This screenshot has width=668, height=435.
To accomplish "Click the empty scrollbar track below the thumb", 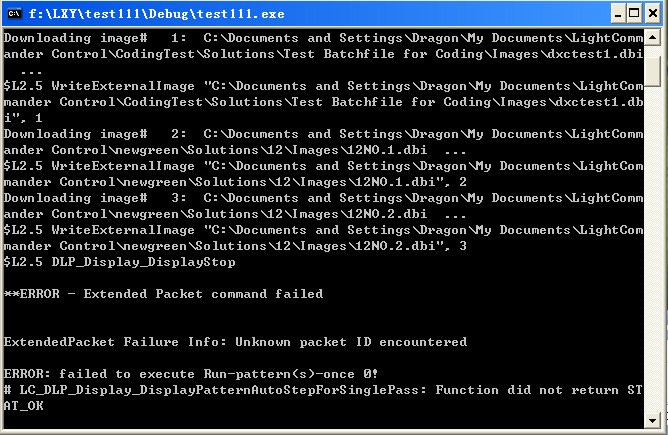I will point(652,249).
